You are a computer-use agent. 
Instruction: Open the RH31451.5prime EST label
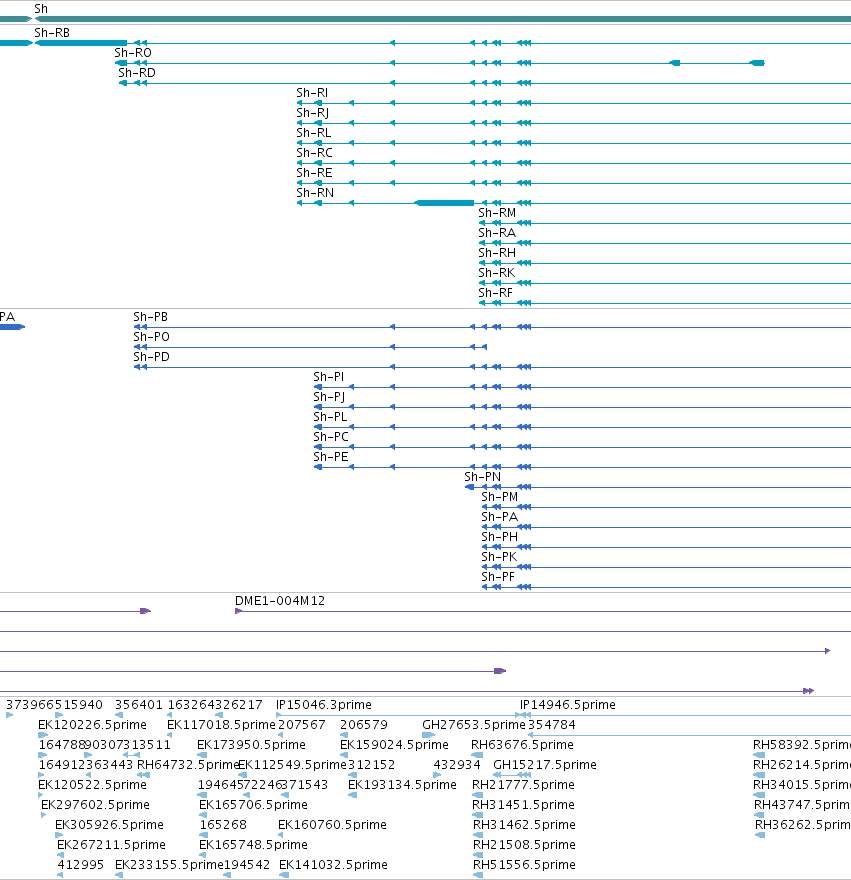523,805
